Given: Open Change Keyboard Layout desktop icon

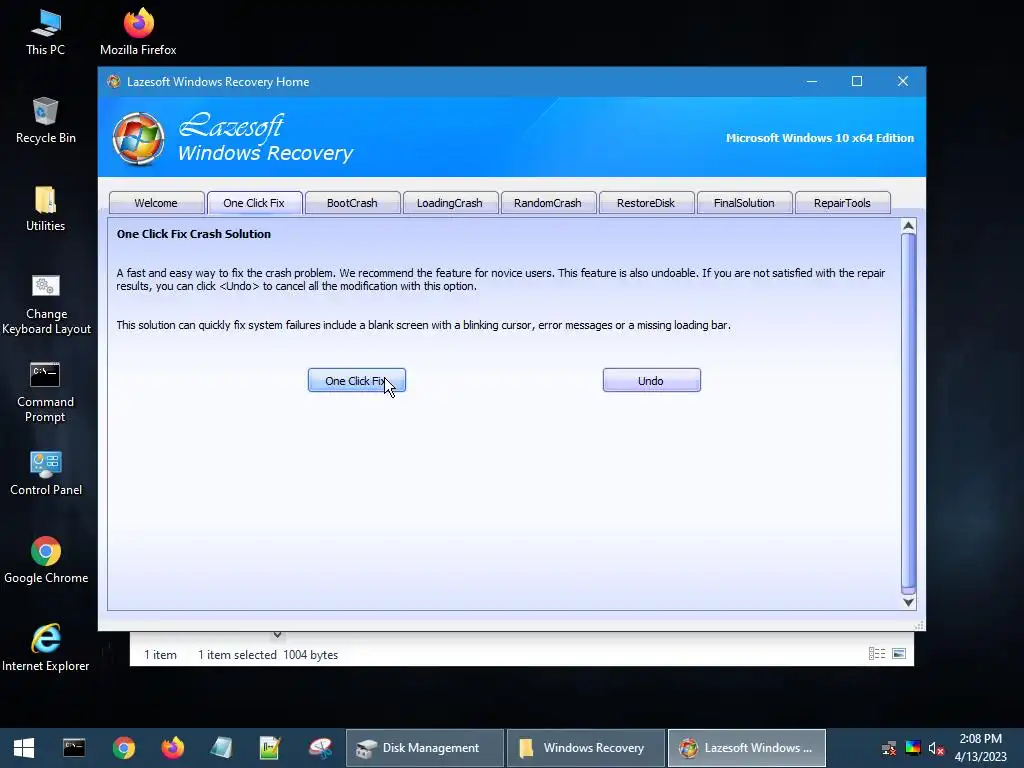Looking at the screenshot, I should pyautogui.click(x=46, y=304).
